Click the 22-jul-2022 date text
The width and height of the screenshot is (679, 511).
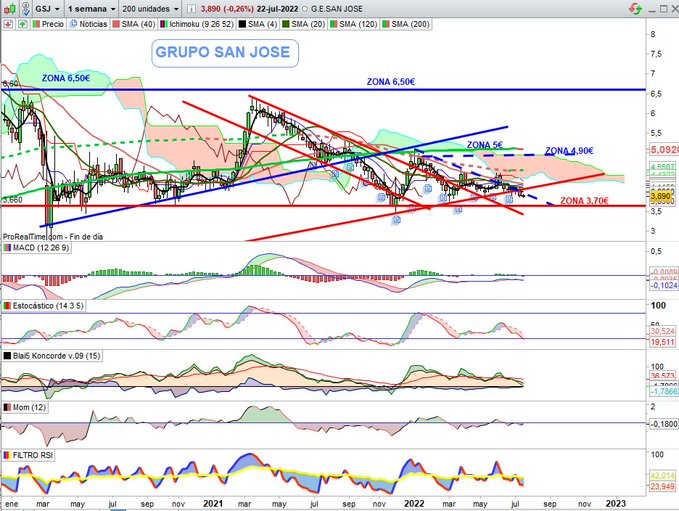click(x=277, y=9)
